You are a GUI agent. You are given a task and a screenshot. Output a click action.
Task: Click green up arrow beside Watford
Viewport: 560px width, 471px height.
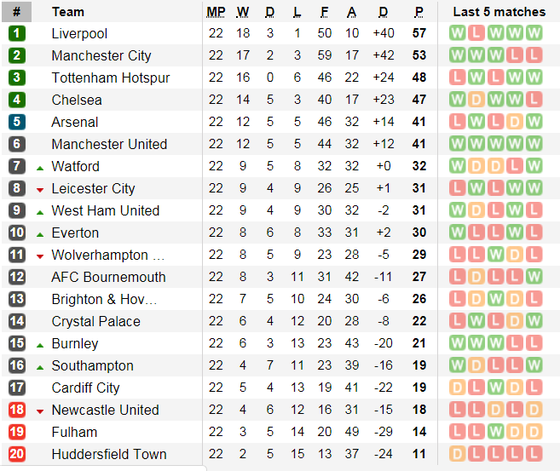click(x=40, y=168)
